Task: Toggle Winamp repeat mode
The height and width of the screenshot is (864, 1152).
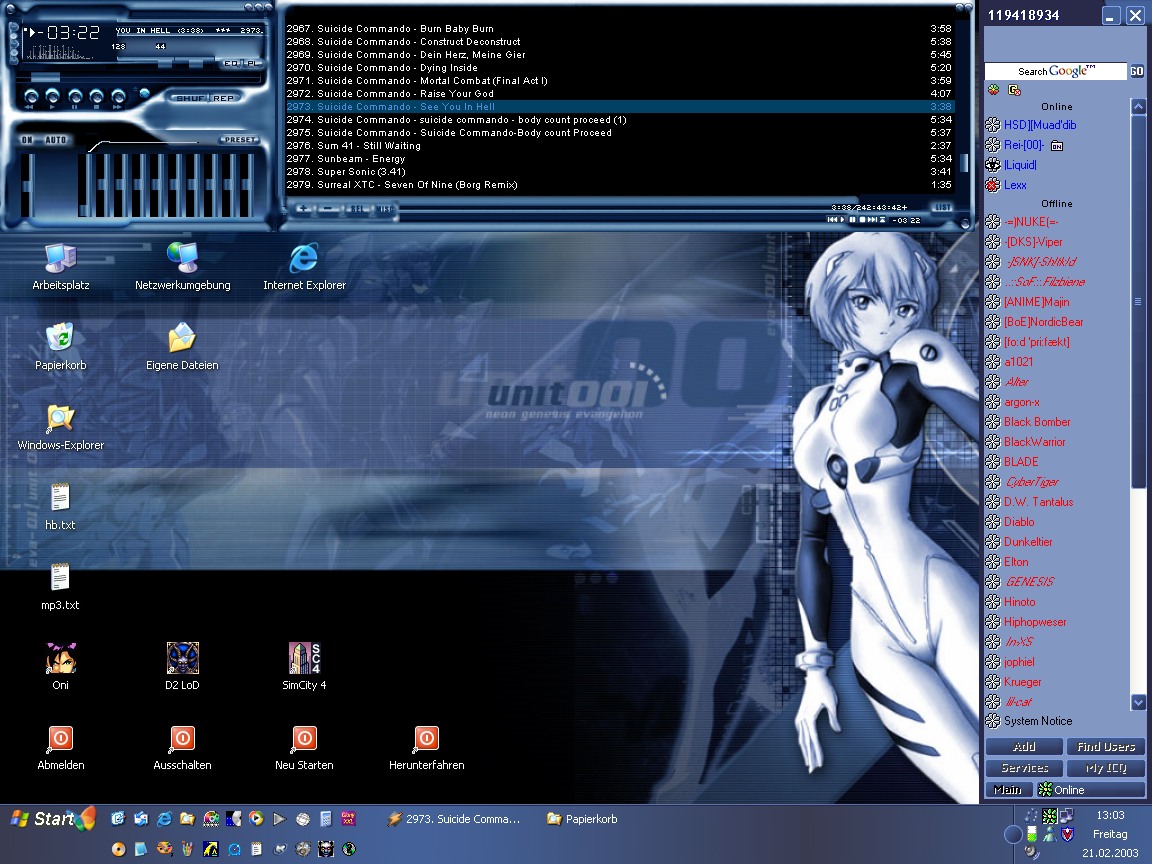Action: coord(223,98)
